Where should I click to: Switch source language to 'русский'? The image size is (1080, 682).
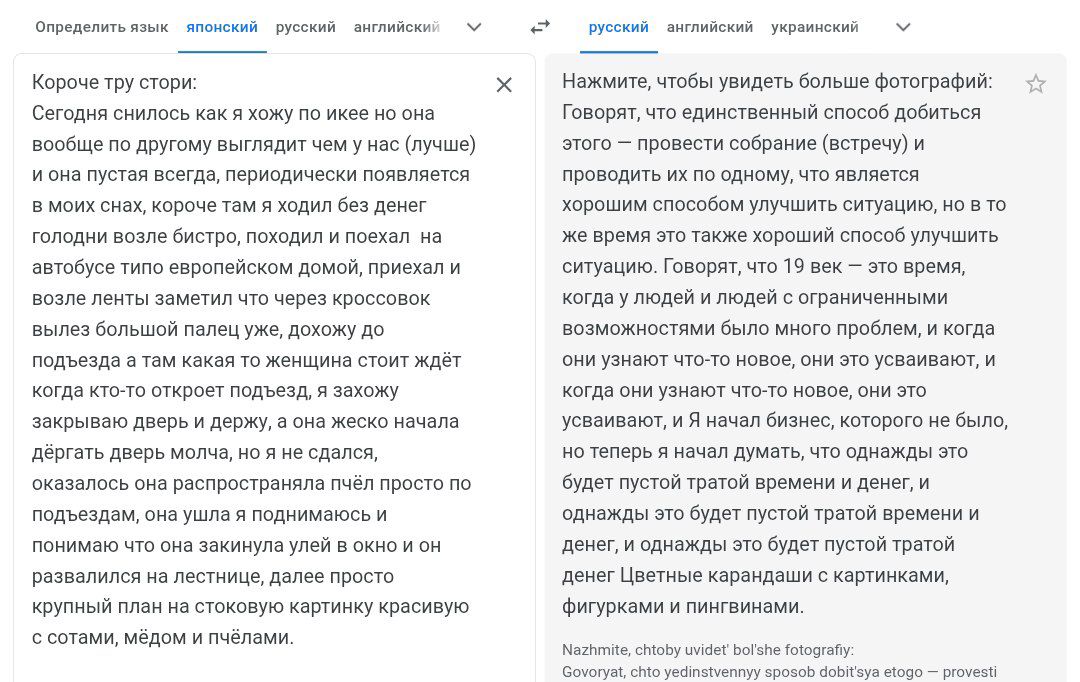306,28
